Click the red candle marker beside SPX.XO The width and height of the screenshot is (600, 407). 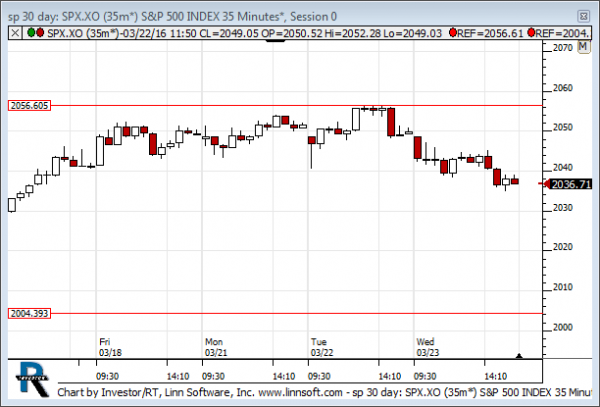(38, 33)
